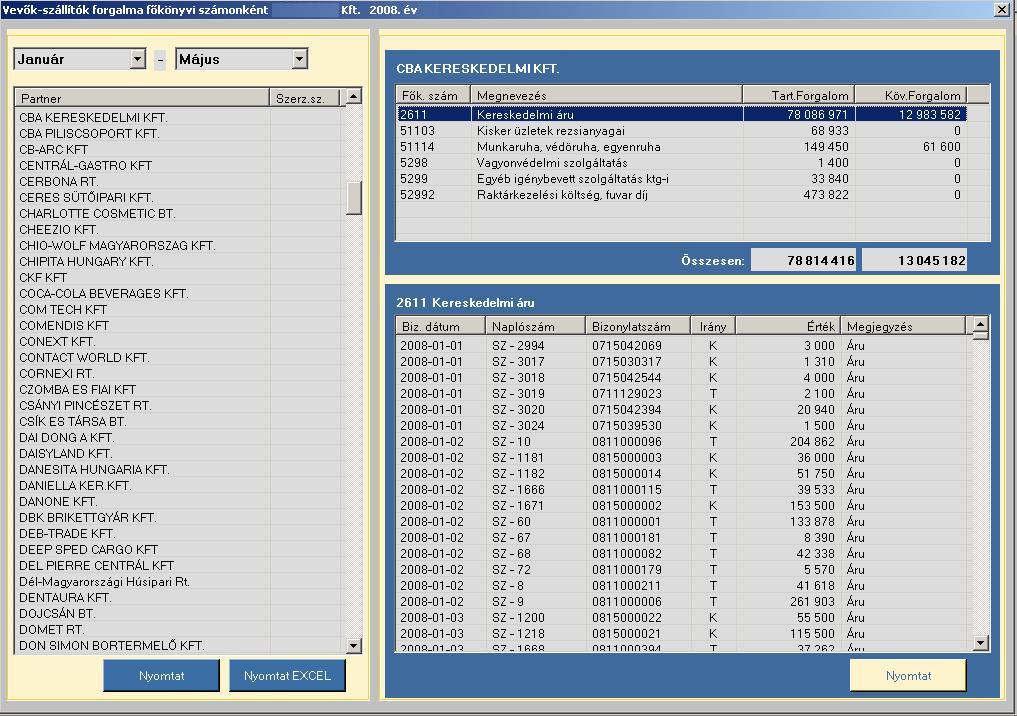Select partner CERES SÜTŐIPARI KFT.
The height and width of the screenshot is (716, 1017).
coord(178,197)
